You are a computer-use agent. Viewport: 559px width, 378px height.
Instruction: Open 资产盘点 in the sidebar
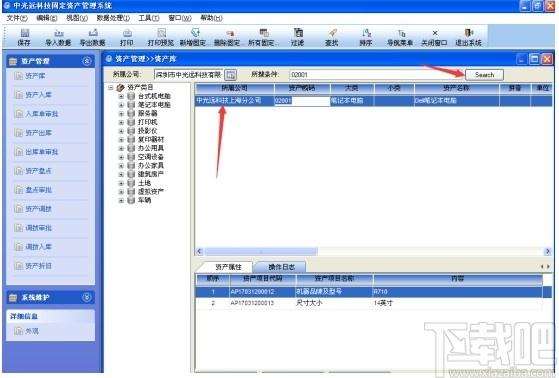point(33,171)
